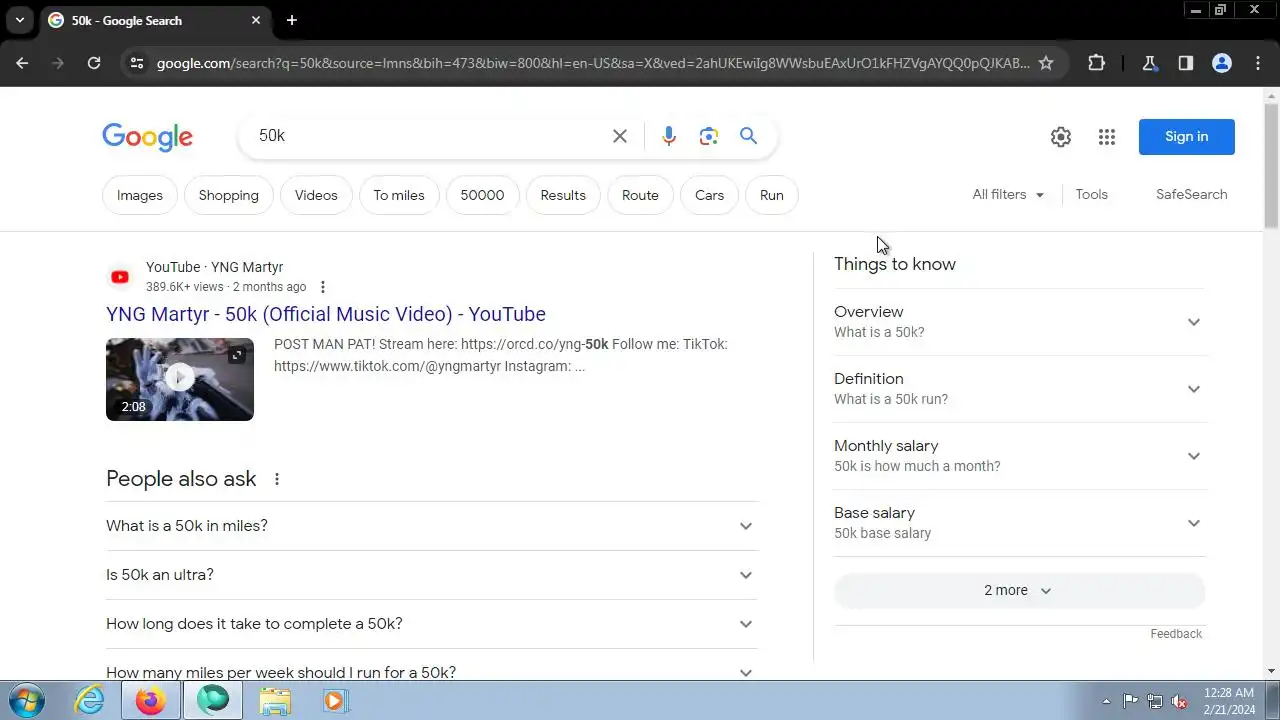The image size is (1280, 720).
Task: Open three-dot menu beside YNG Martyr result
Action: tap(322, 287)
